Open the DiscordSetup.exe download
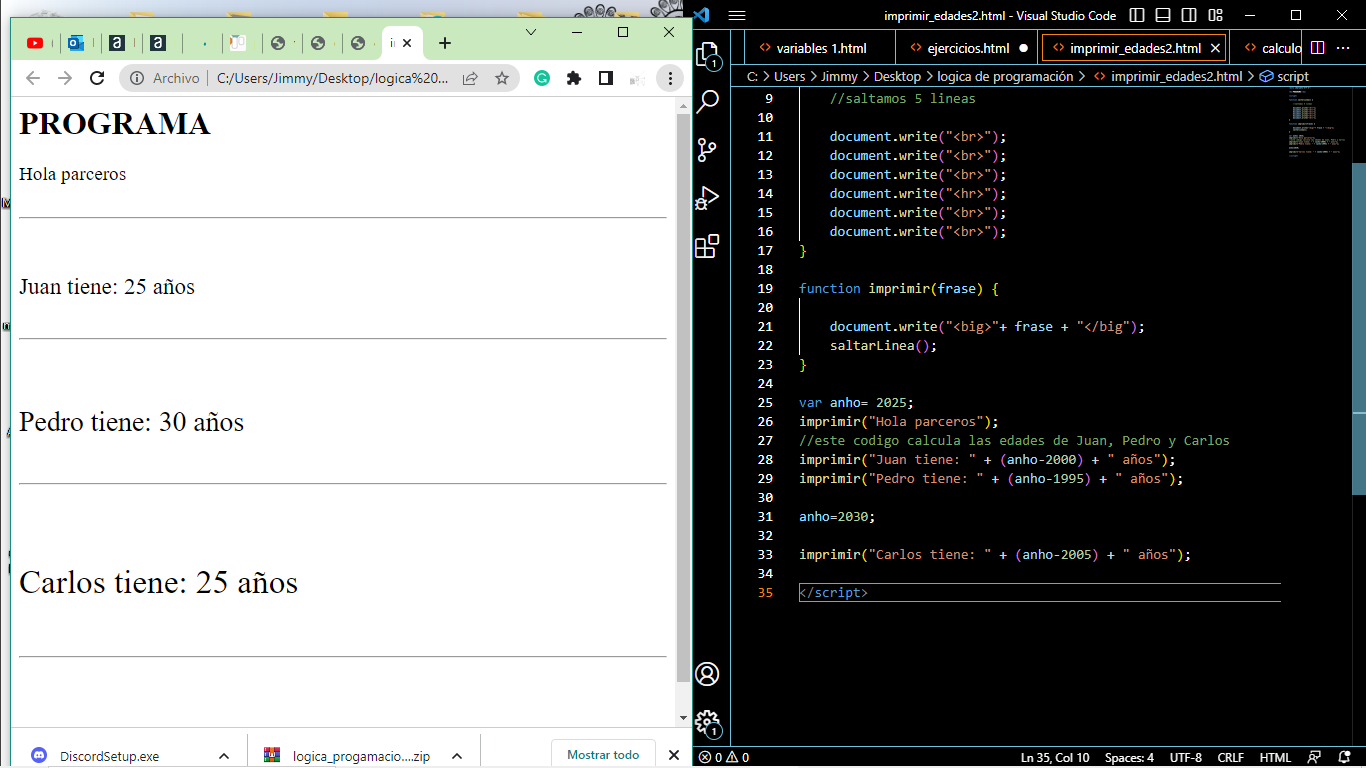This screenshot has height=768, width=1366. [x=110, y=756]
